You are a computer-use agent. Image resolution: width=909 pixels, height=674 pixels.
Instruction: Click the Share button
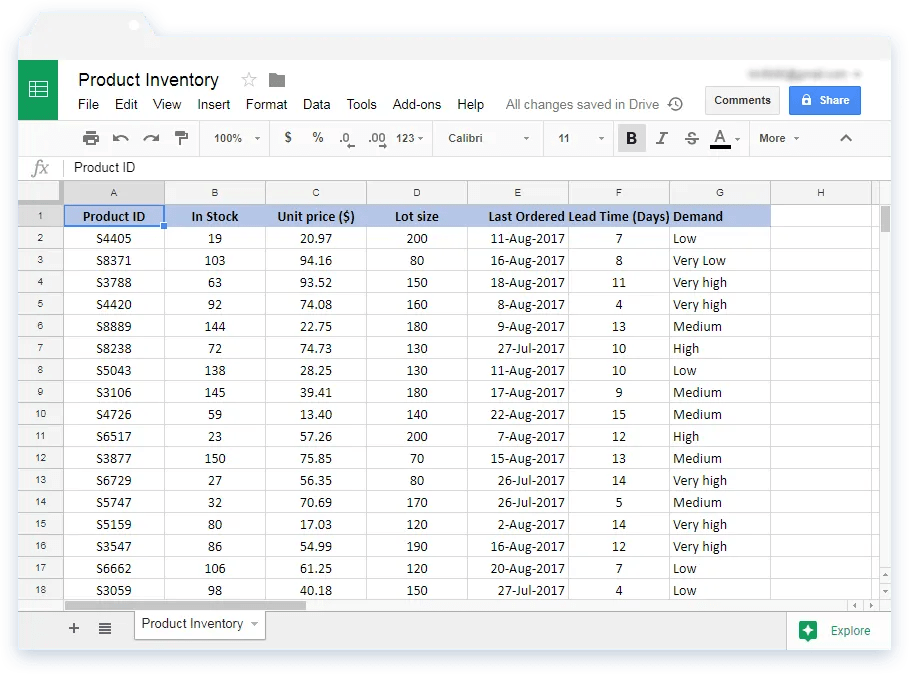click(824, 100)
